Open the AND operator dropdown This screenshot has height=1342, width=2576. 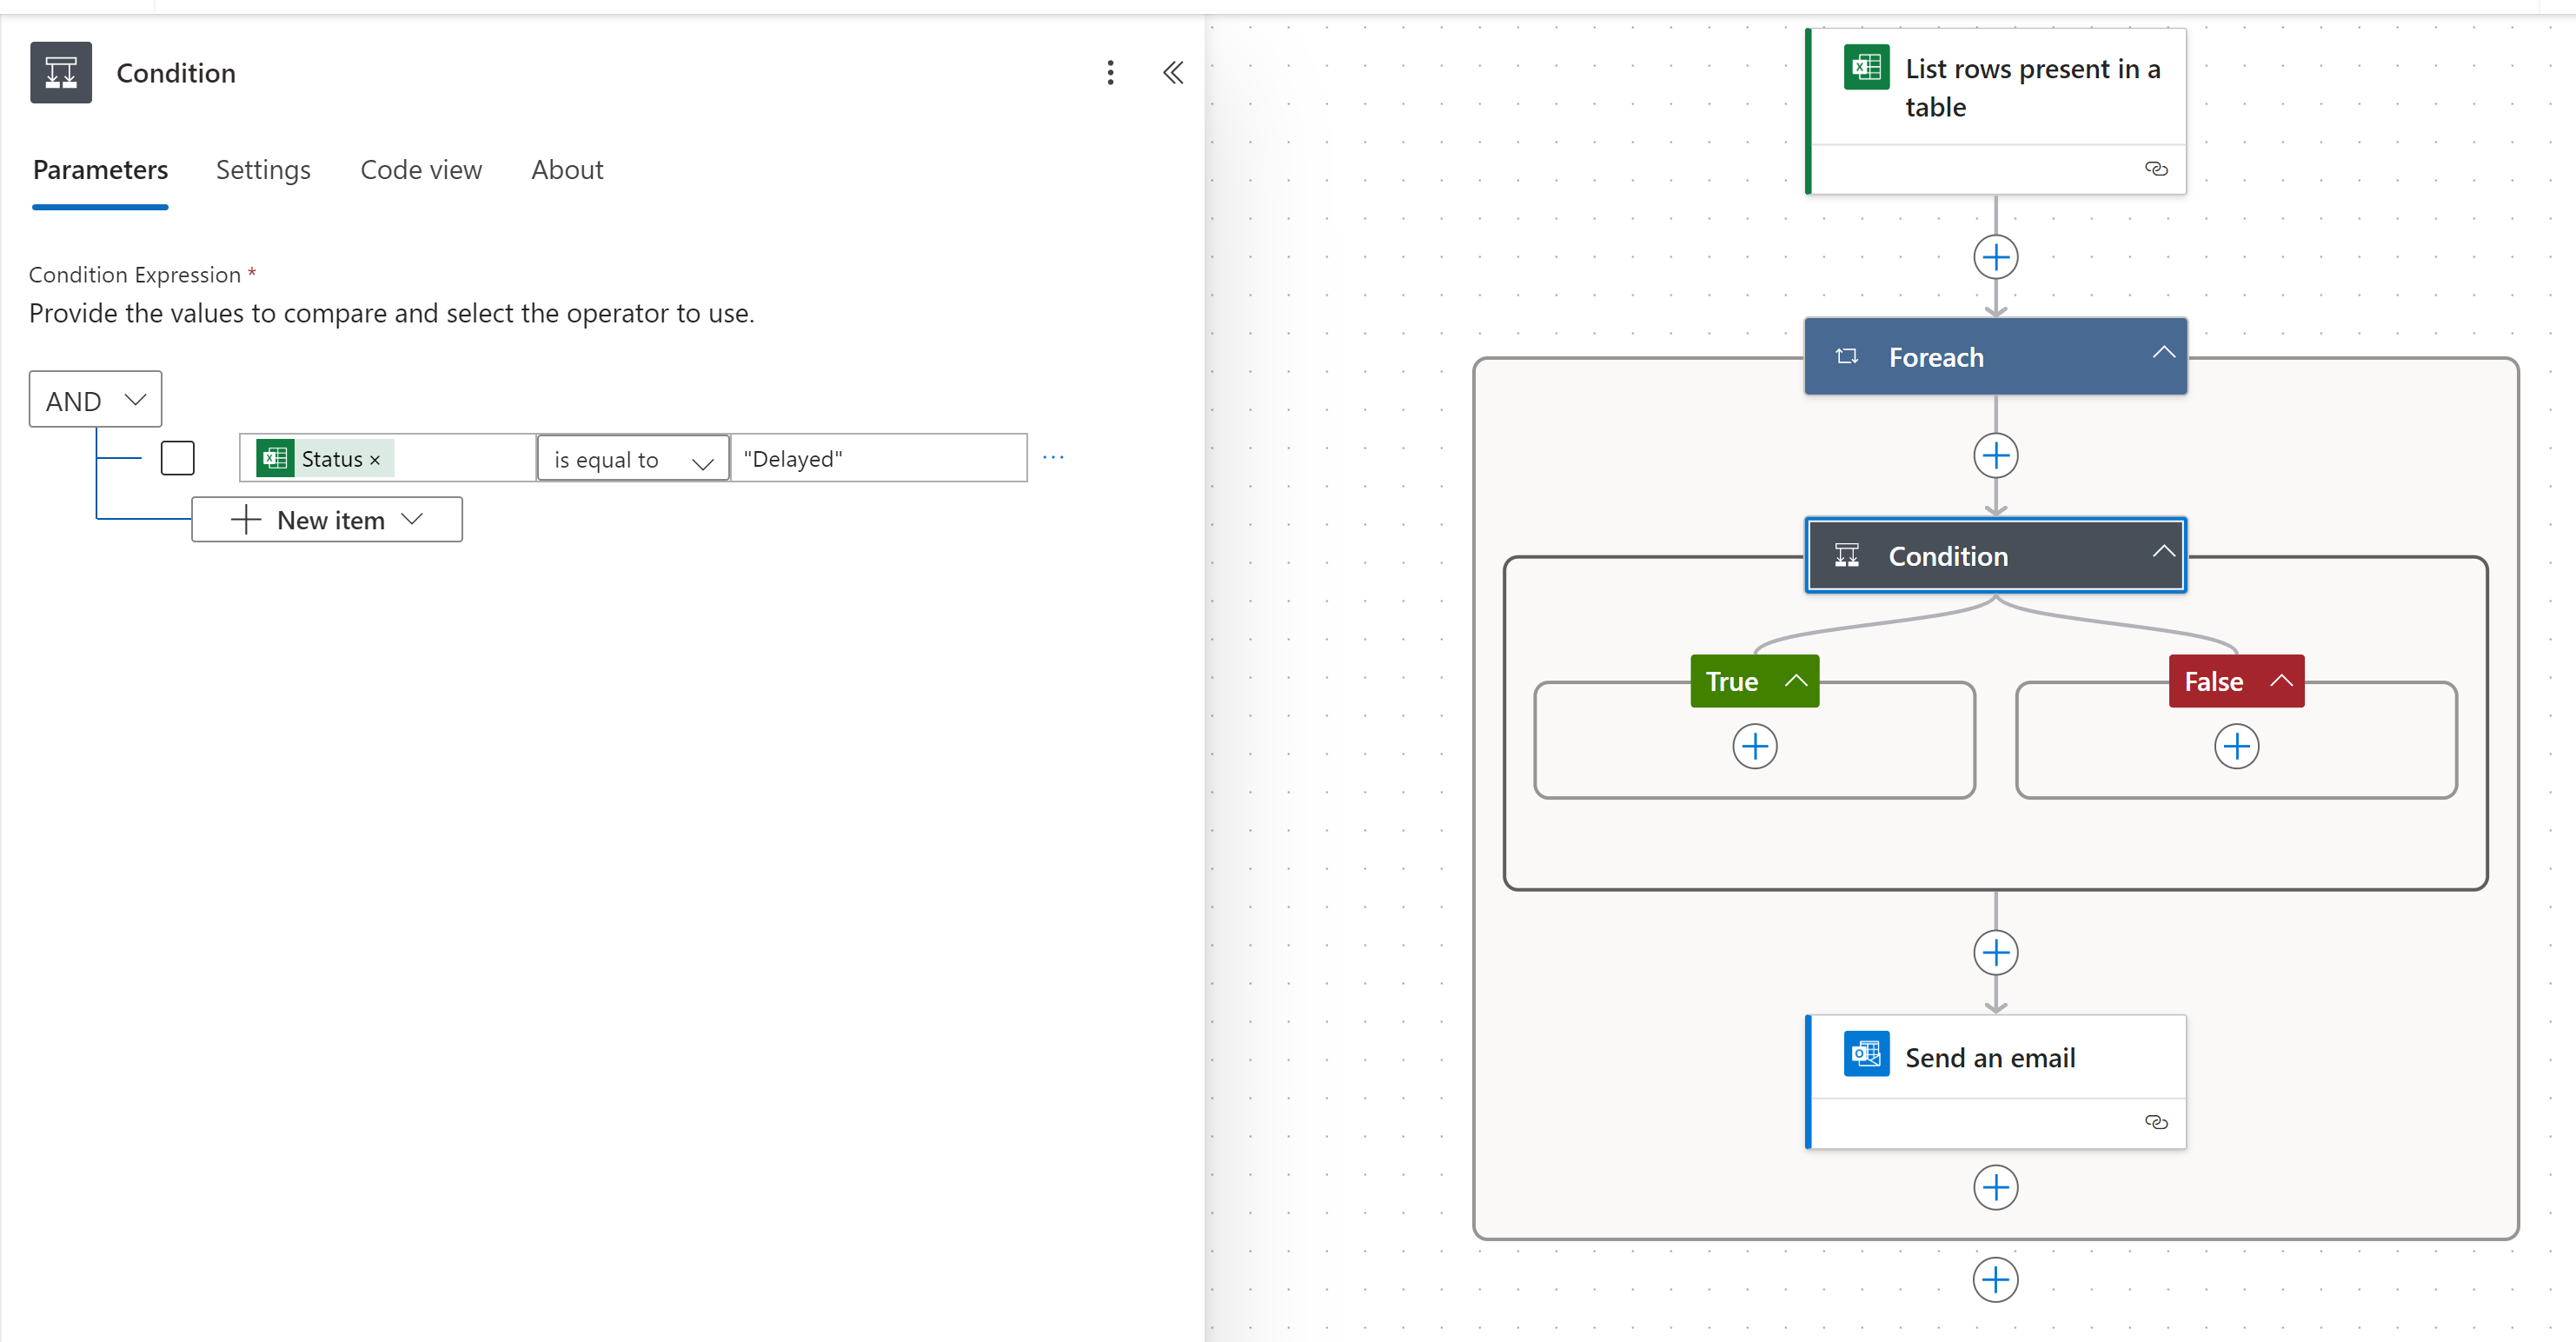pyautogui.click(x=95, y=400)
